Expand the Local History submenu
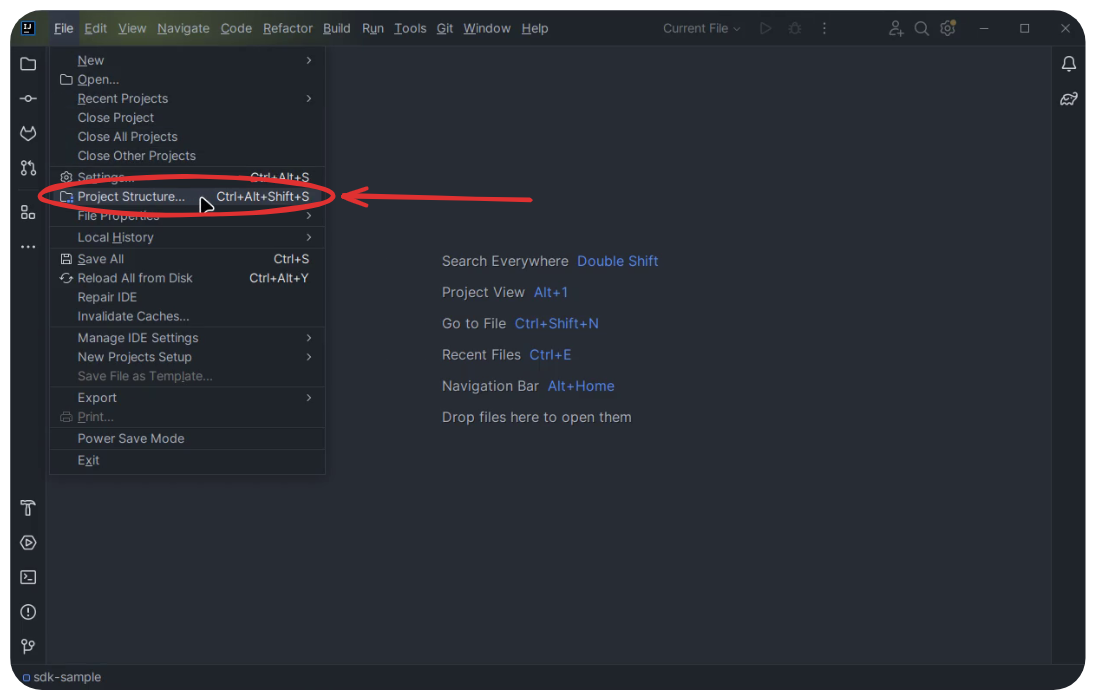The height and width of the screenshot is (700, 1095). coord(187,238)
